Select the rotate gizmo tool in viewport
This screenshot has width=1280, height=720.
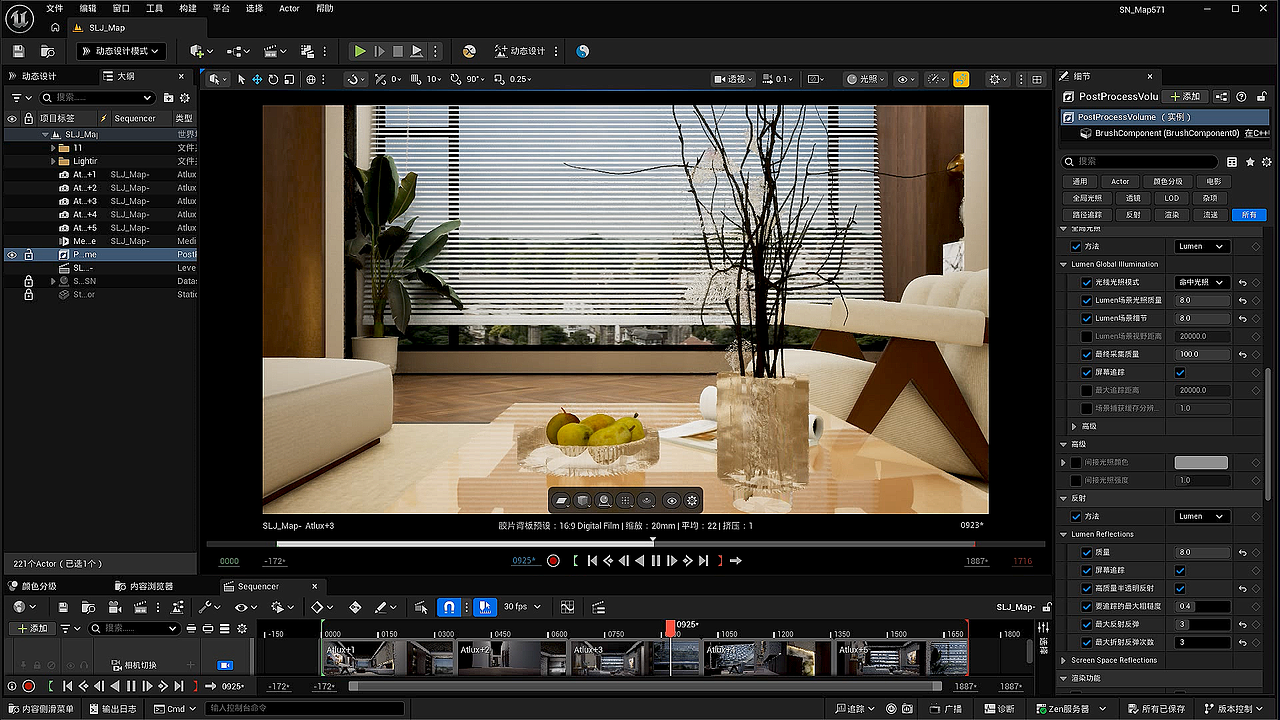(273, 79)
